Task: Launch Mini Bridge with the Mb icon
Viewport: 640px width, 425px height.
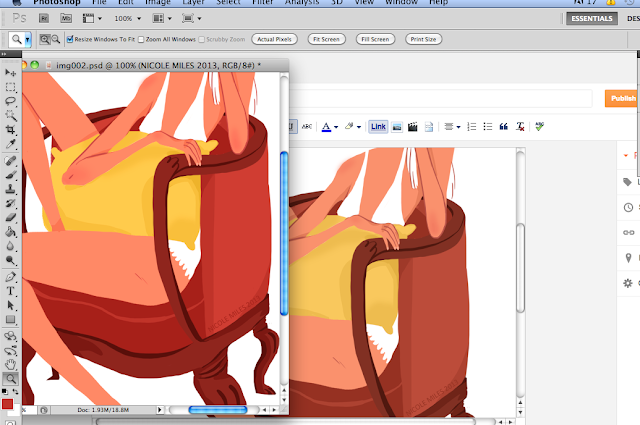Action: click(x=66, y=18)
